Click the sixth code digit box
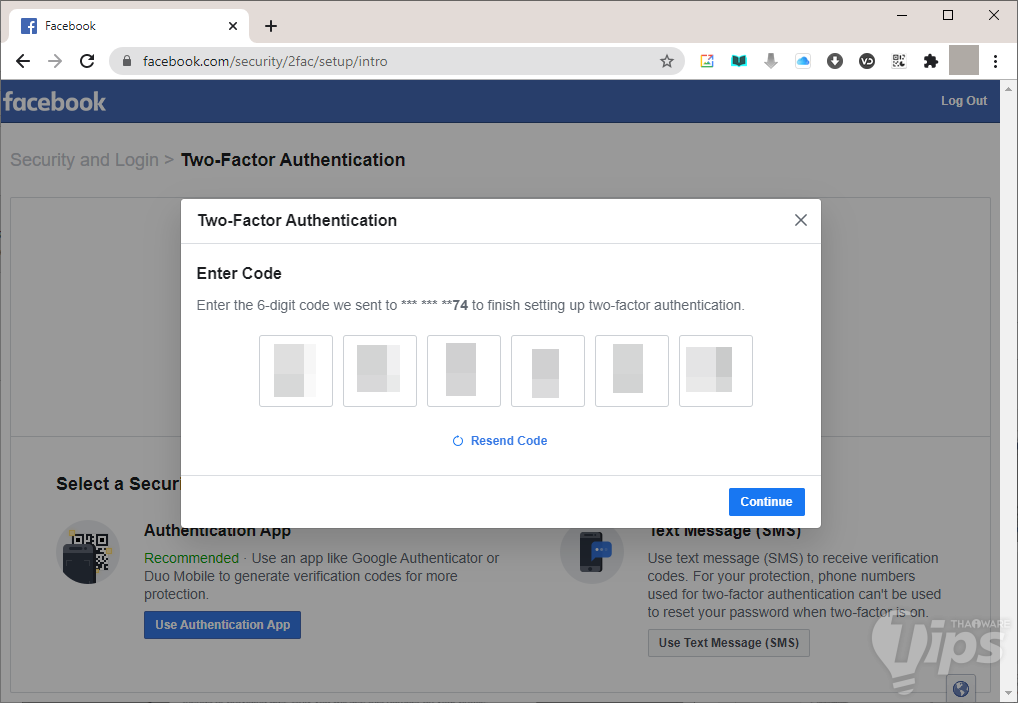Image resolution: width=1018 pixels, height=703 pixels. (715, 371)
